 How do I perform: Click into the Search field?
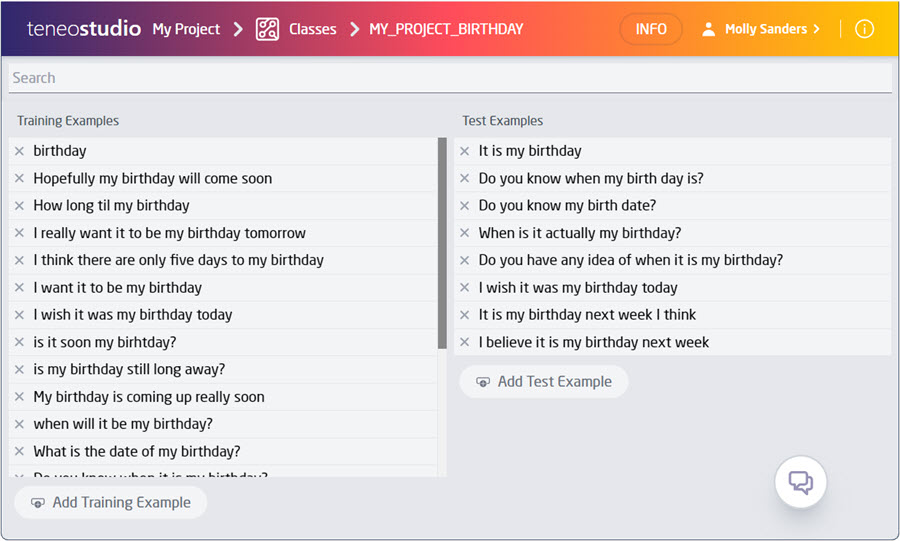click(449, 78)
